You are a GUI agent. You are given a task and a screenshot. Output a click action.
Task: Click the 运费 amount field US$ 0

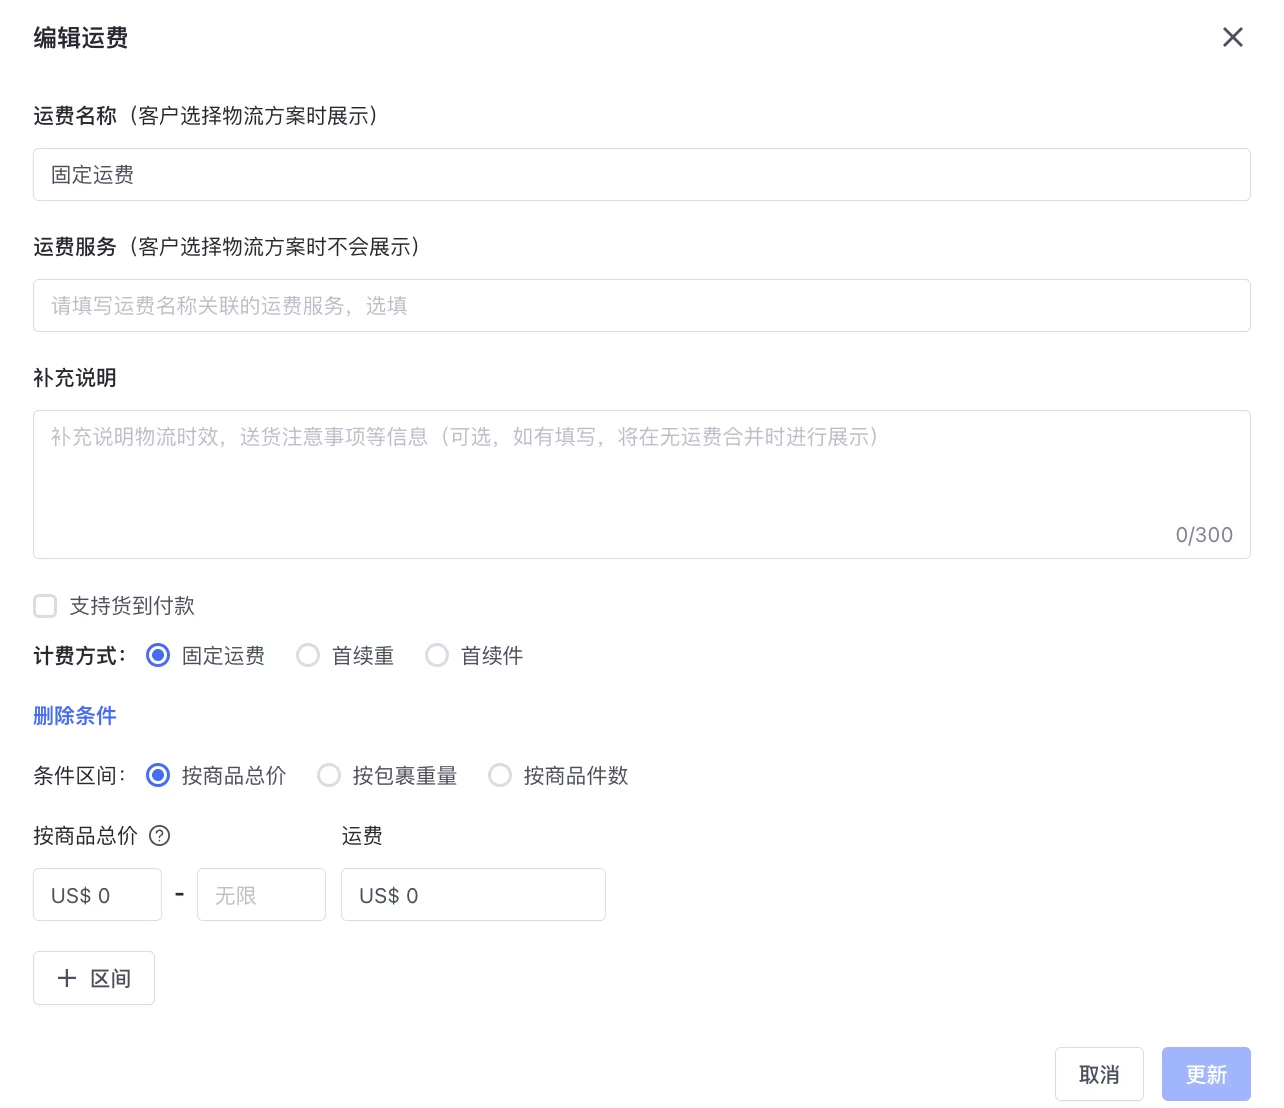click(473, 894)
